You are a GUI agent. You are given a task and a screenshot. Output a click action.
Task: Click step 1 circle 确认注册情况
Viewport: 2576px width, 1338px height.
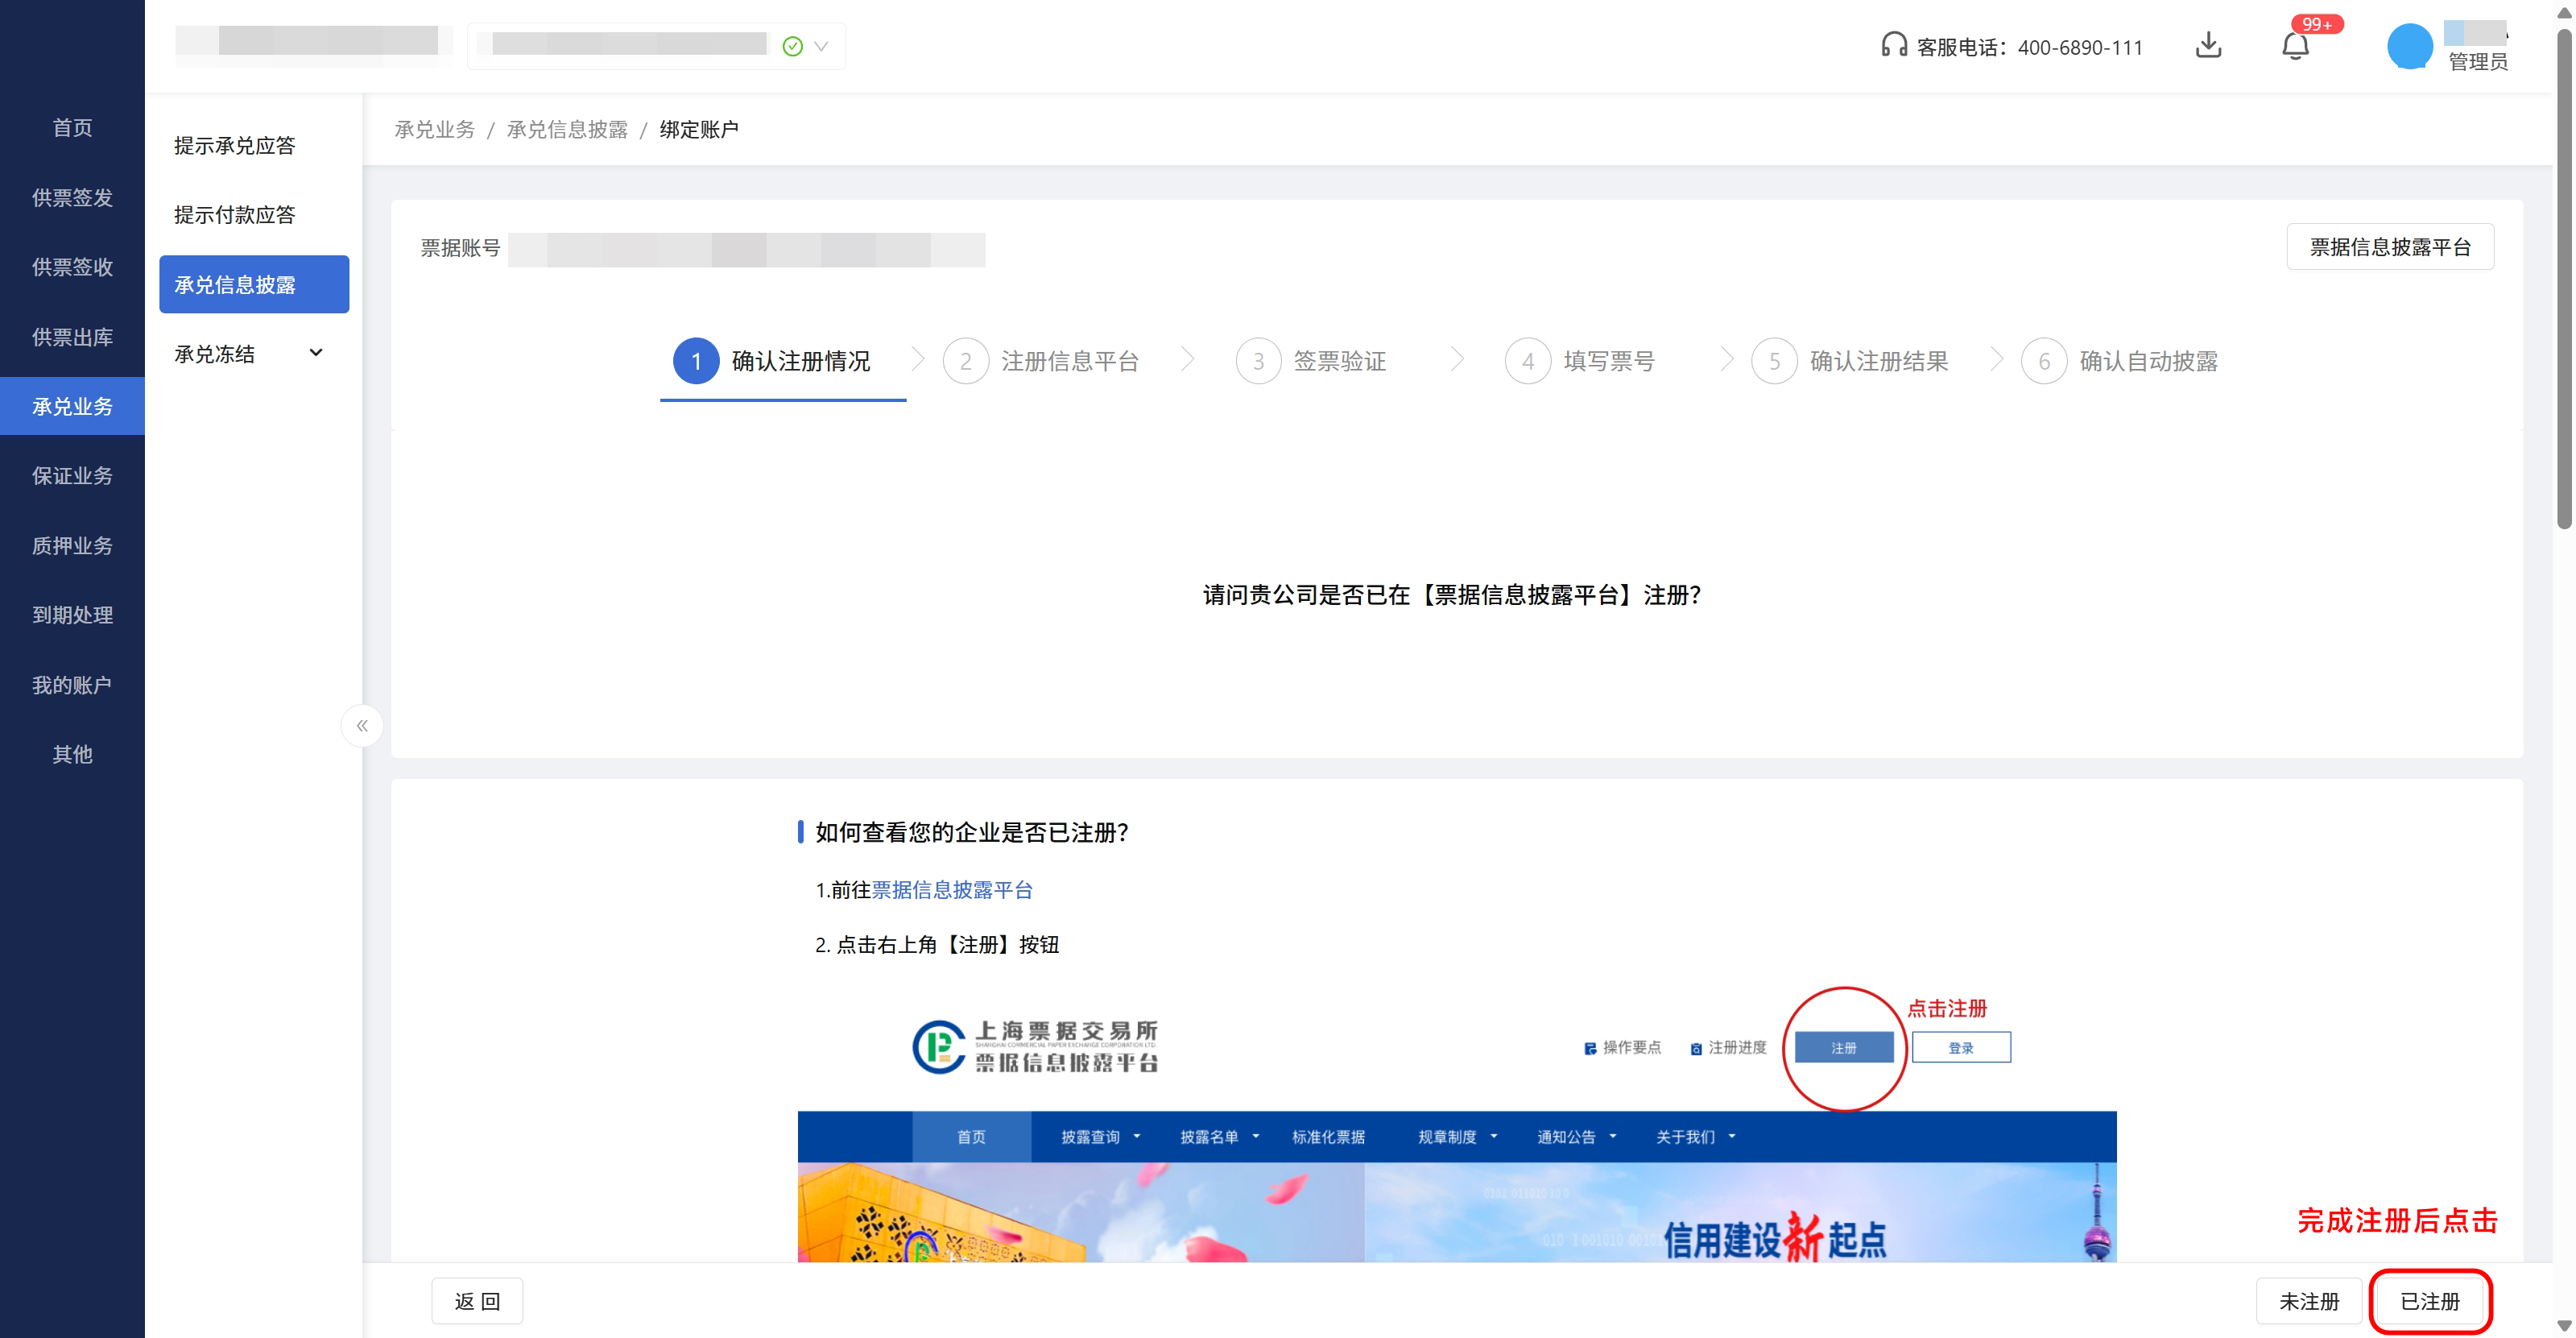(x=696, y=361)
